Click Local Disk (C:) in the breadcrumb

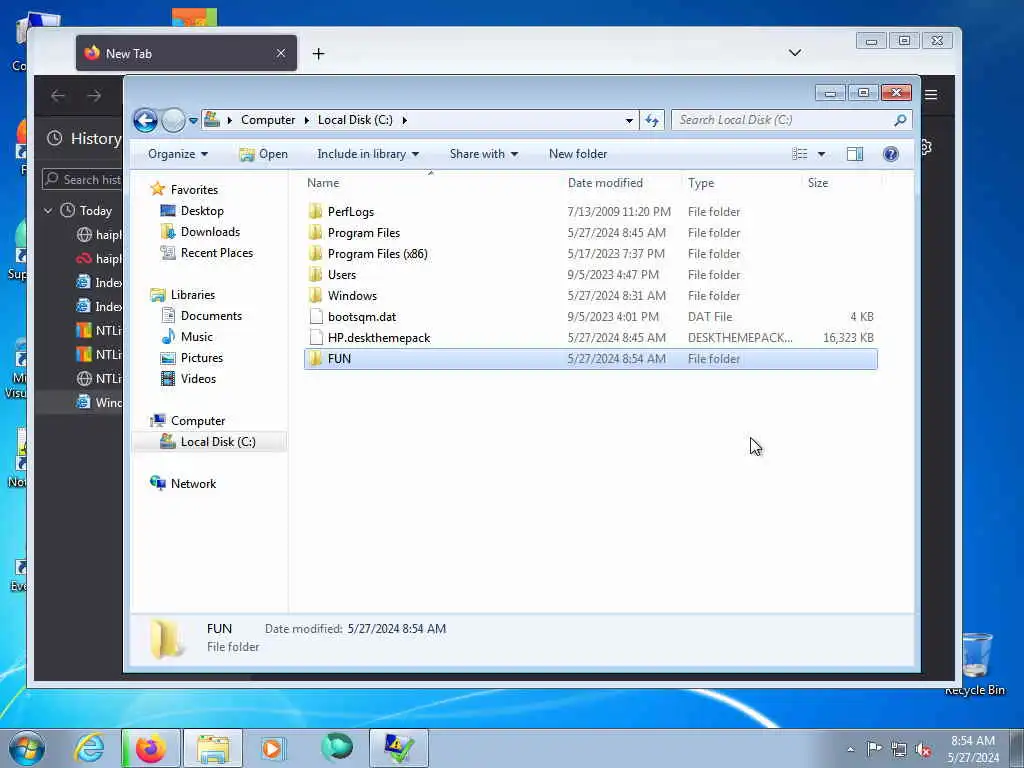(x=355, y=120)
